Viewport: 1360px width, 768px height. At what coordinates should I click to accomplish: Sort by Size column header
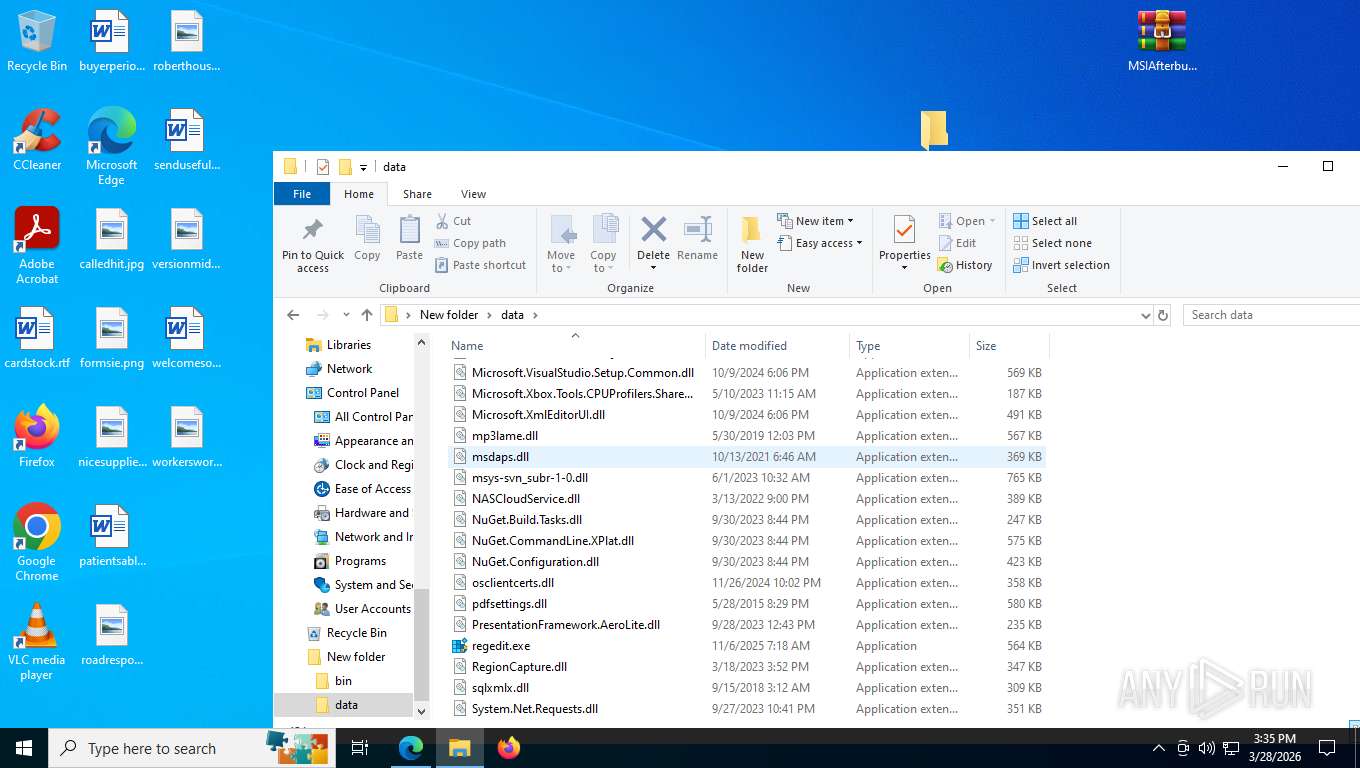[1009, 346]
